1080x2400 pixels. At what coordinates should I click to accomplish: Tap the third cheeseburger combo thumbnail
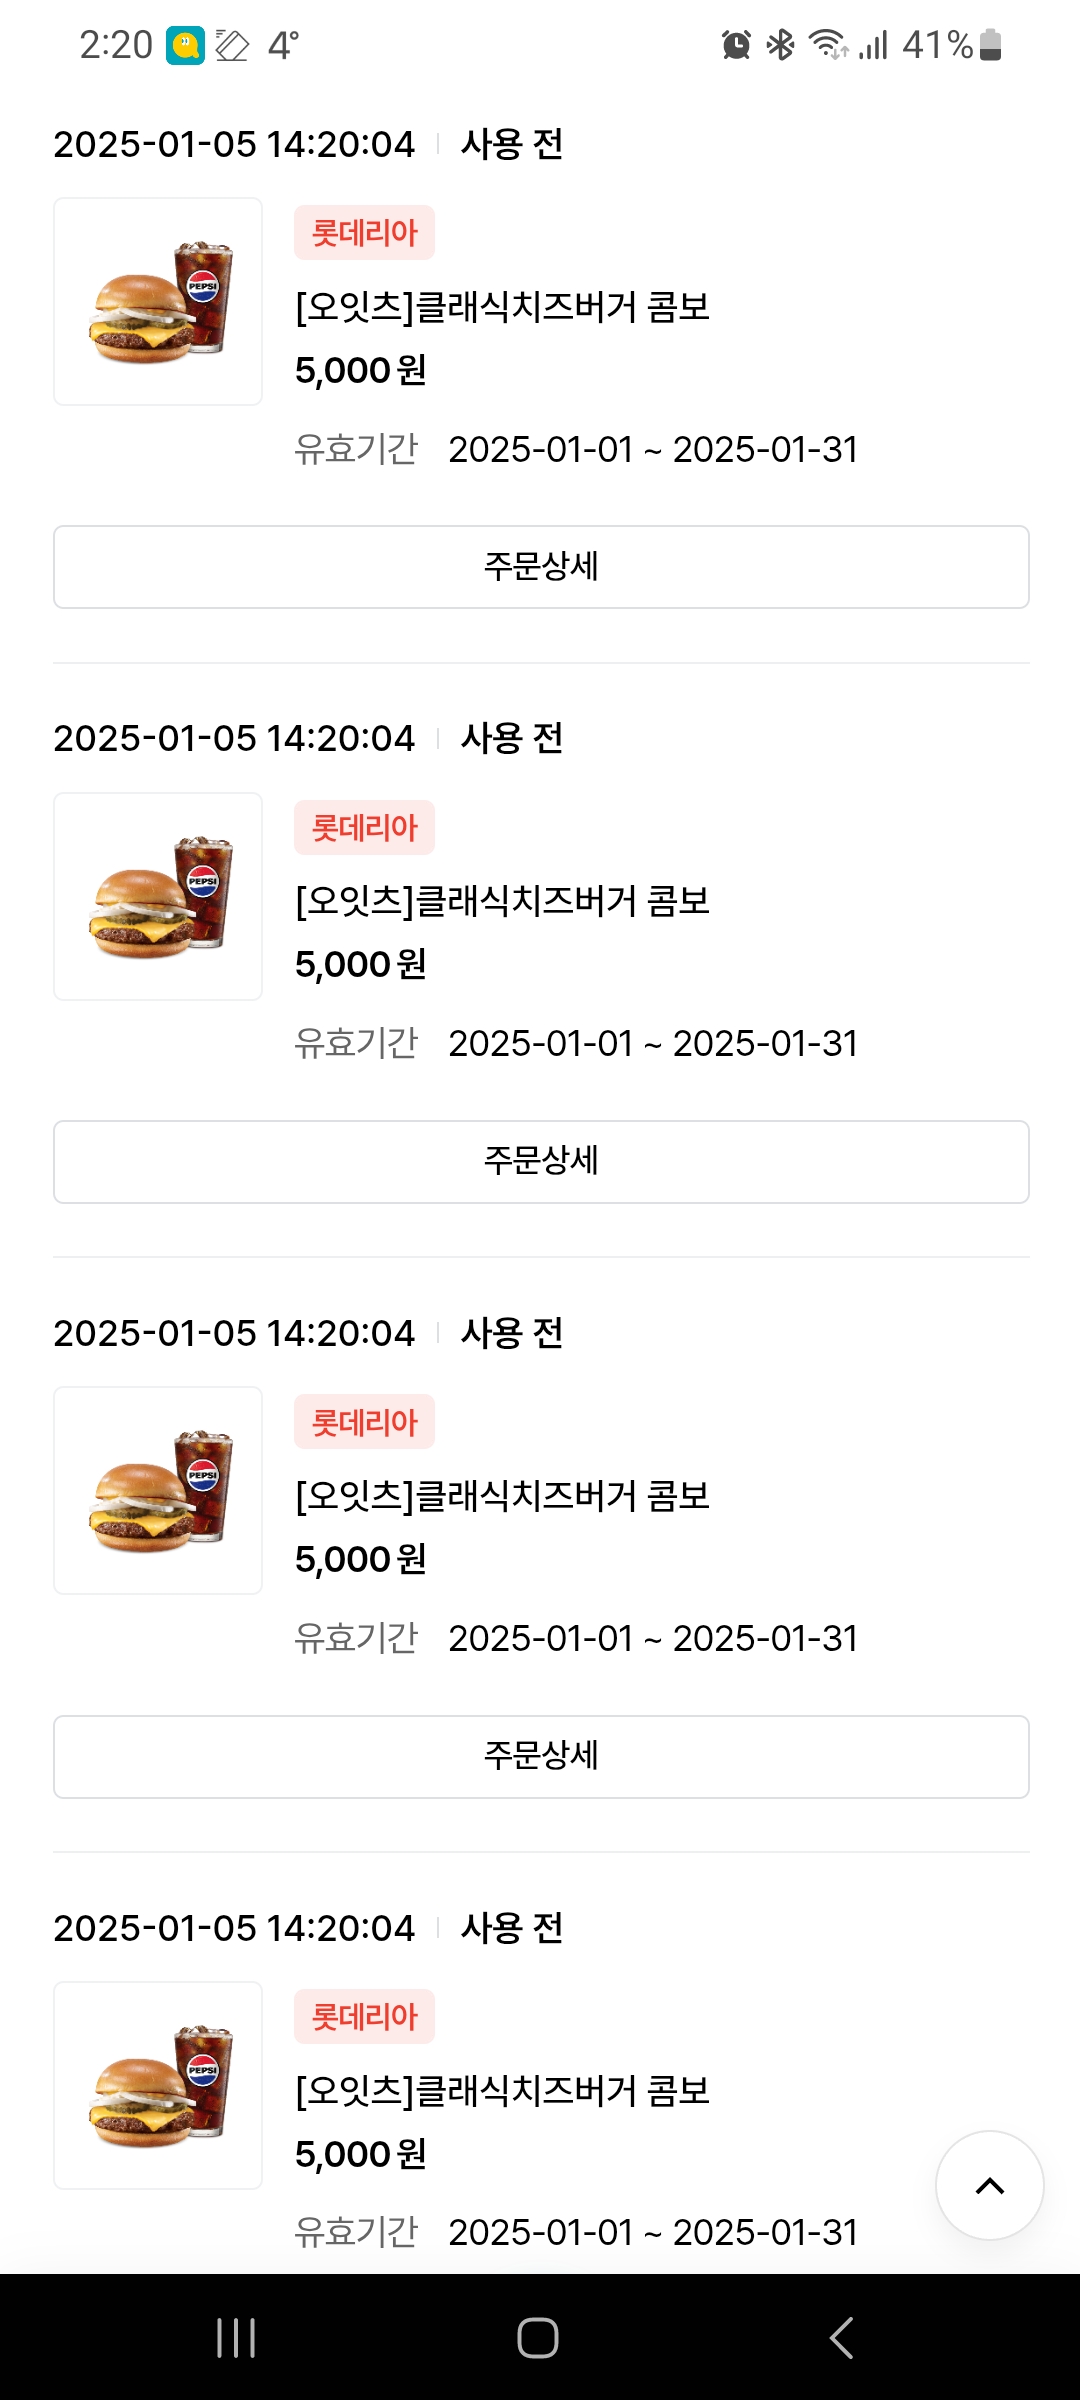tap(158, 1490)
